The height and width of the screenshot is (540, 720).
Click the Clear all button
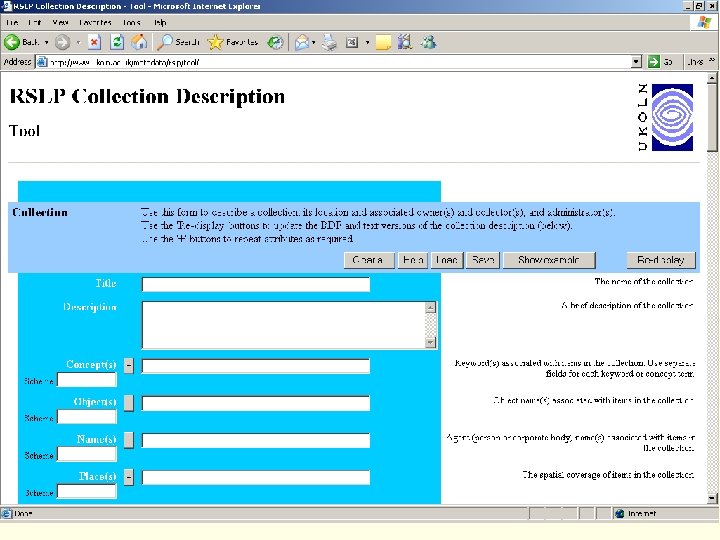click(x=369, y=260)
